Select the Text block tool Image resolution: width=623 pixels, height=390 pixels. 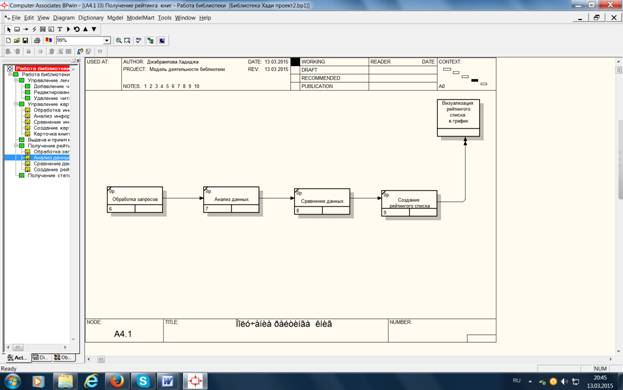60,29
